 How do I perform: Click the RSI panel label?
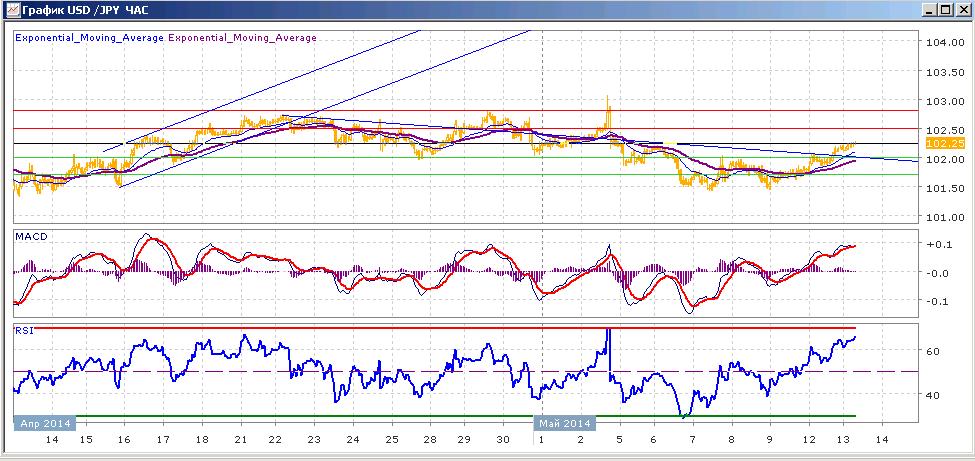(24, 330)
